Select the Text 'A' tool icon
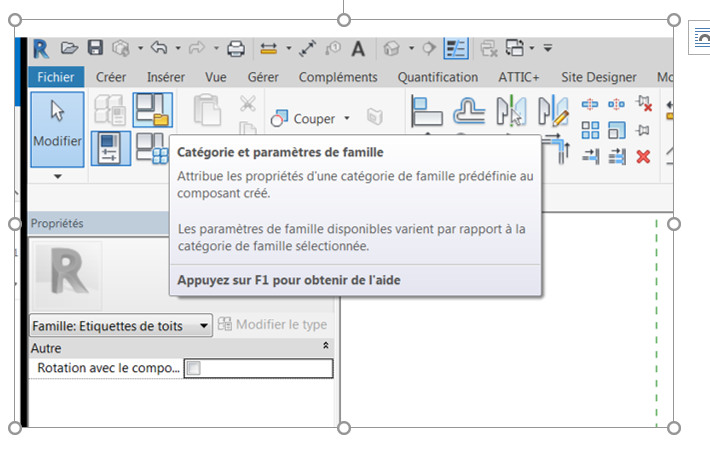The image size is (710, 466). [x=357, y=48]
